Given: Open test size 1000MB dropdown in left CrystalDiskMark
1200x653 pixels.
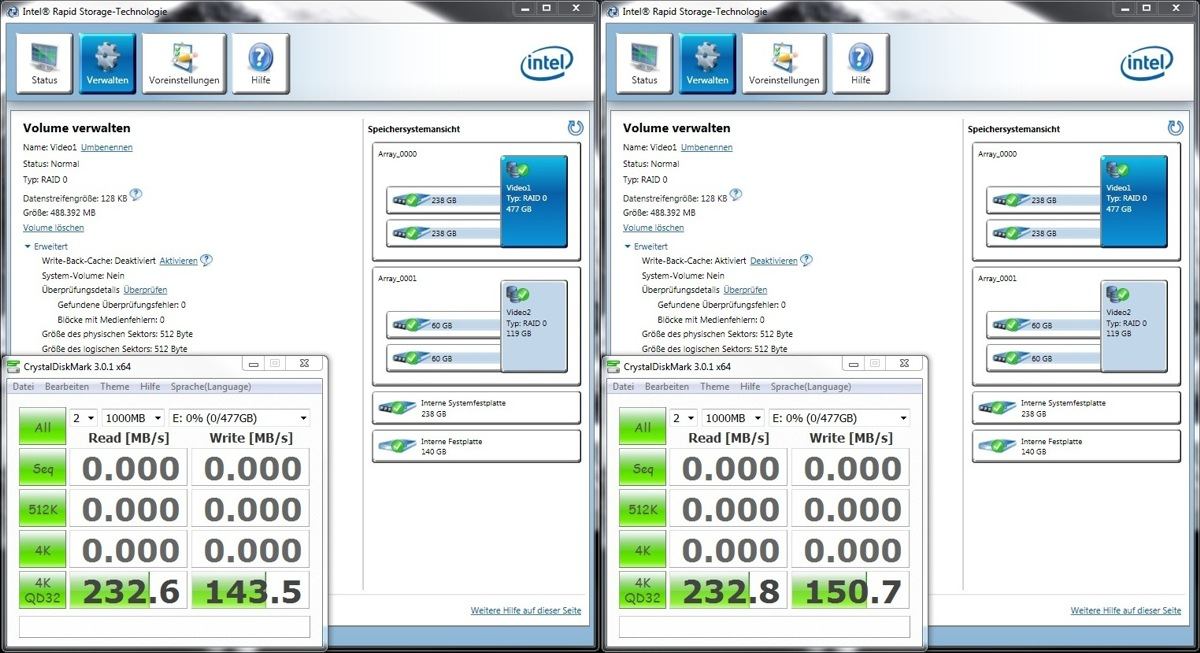Looking at the screenshot, I should [x=133, y=418].
